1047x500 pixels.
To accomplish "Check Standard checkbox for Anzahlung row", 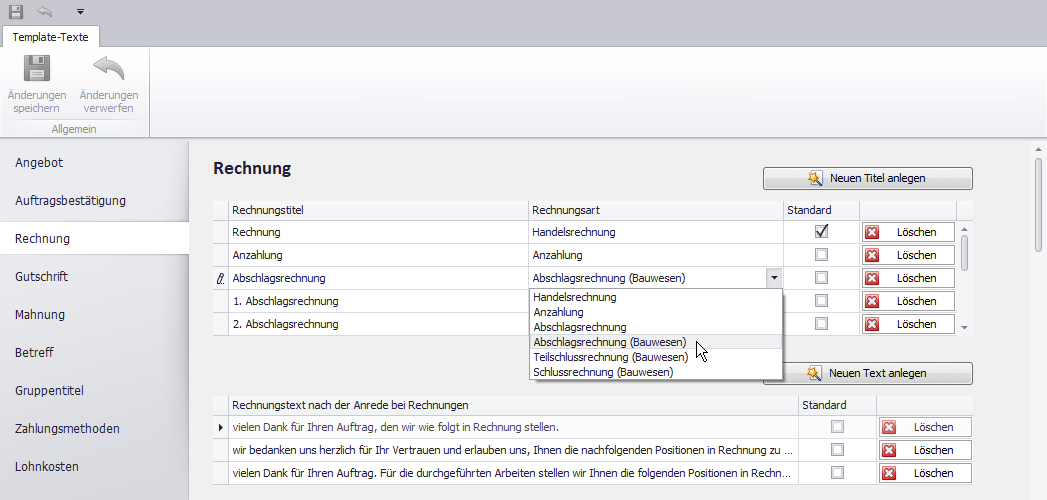I will [822, 255].
